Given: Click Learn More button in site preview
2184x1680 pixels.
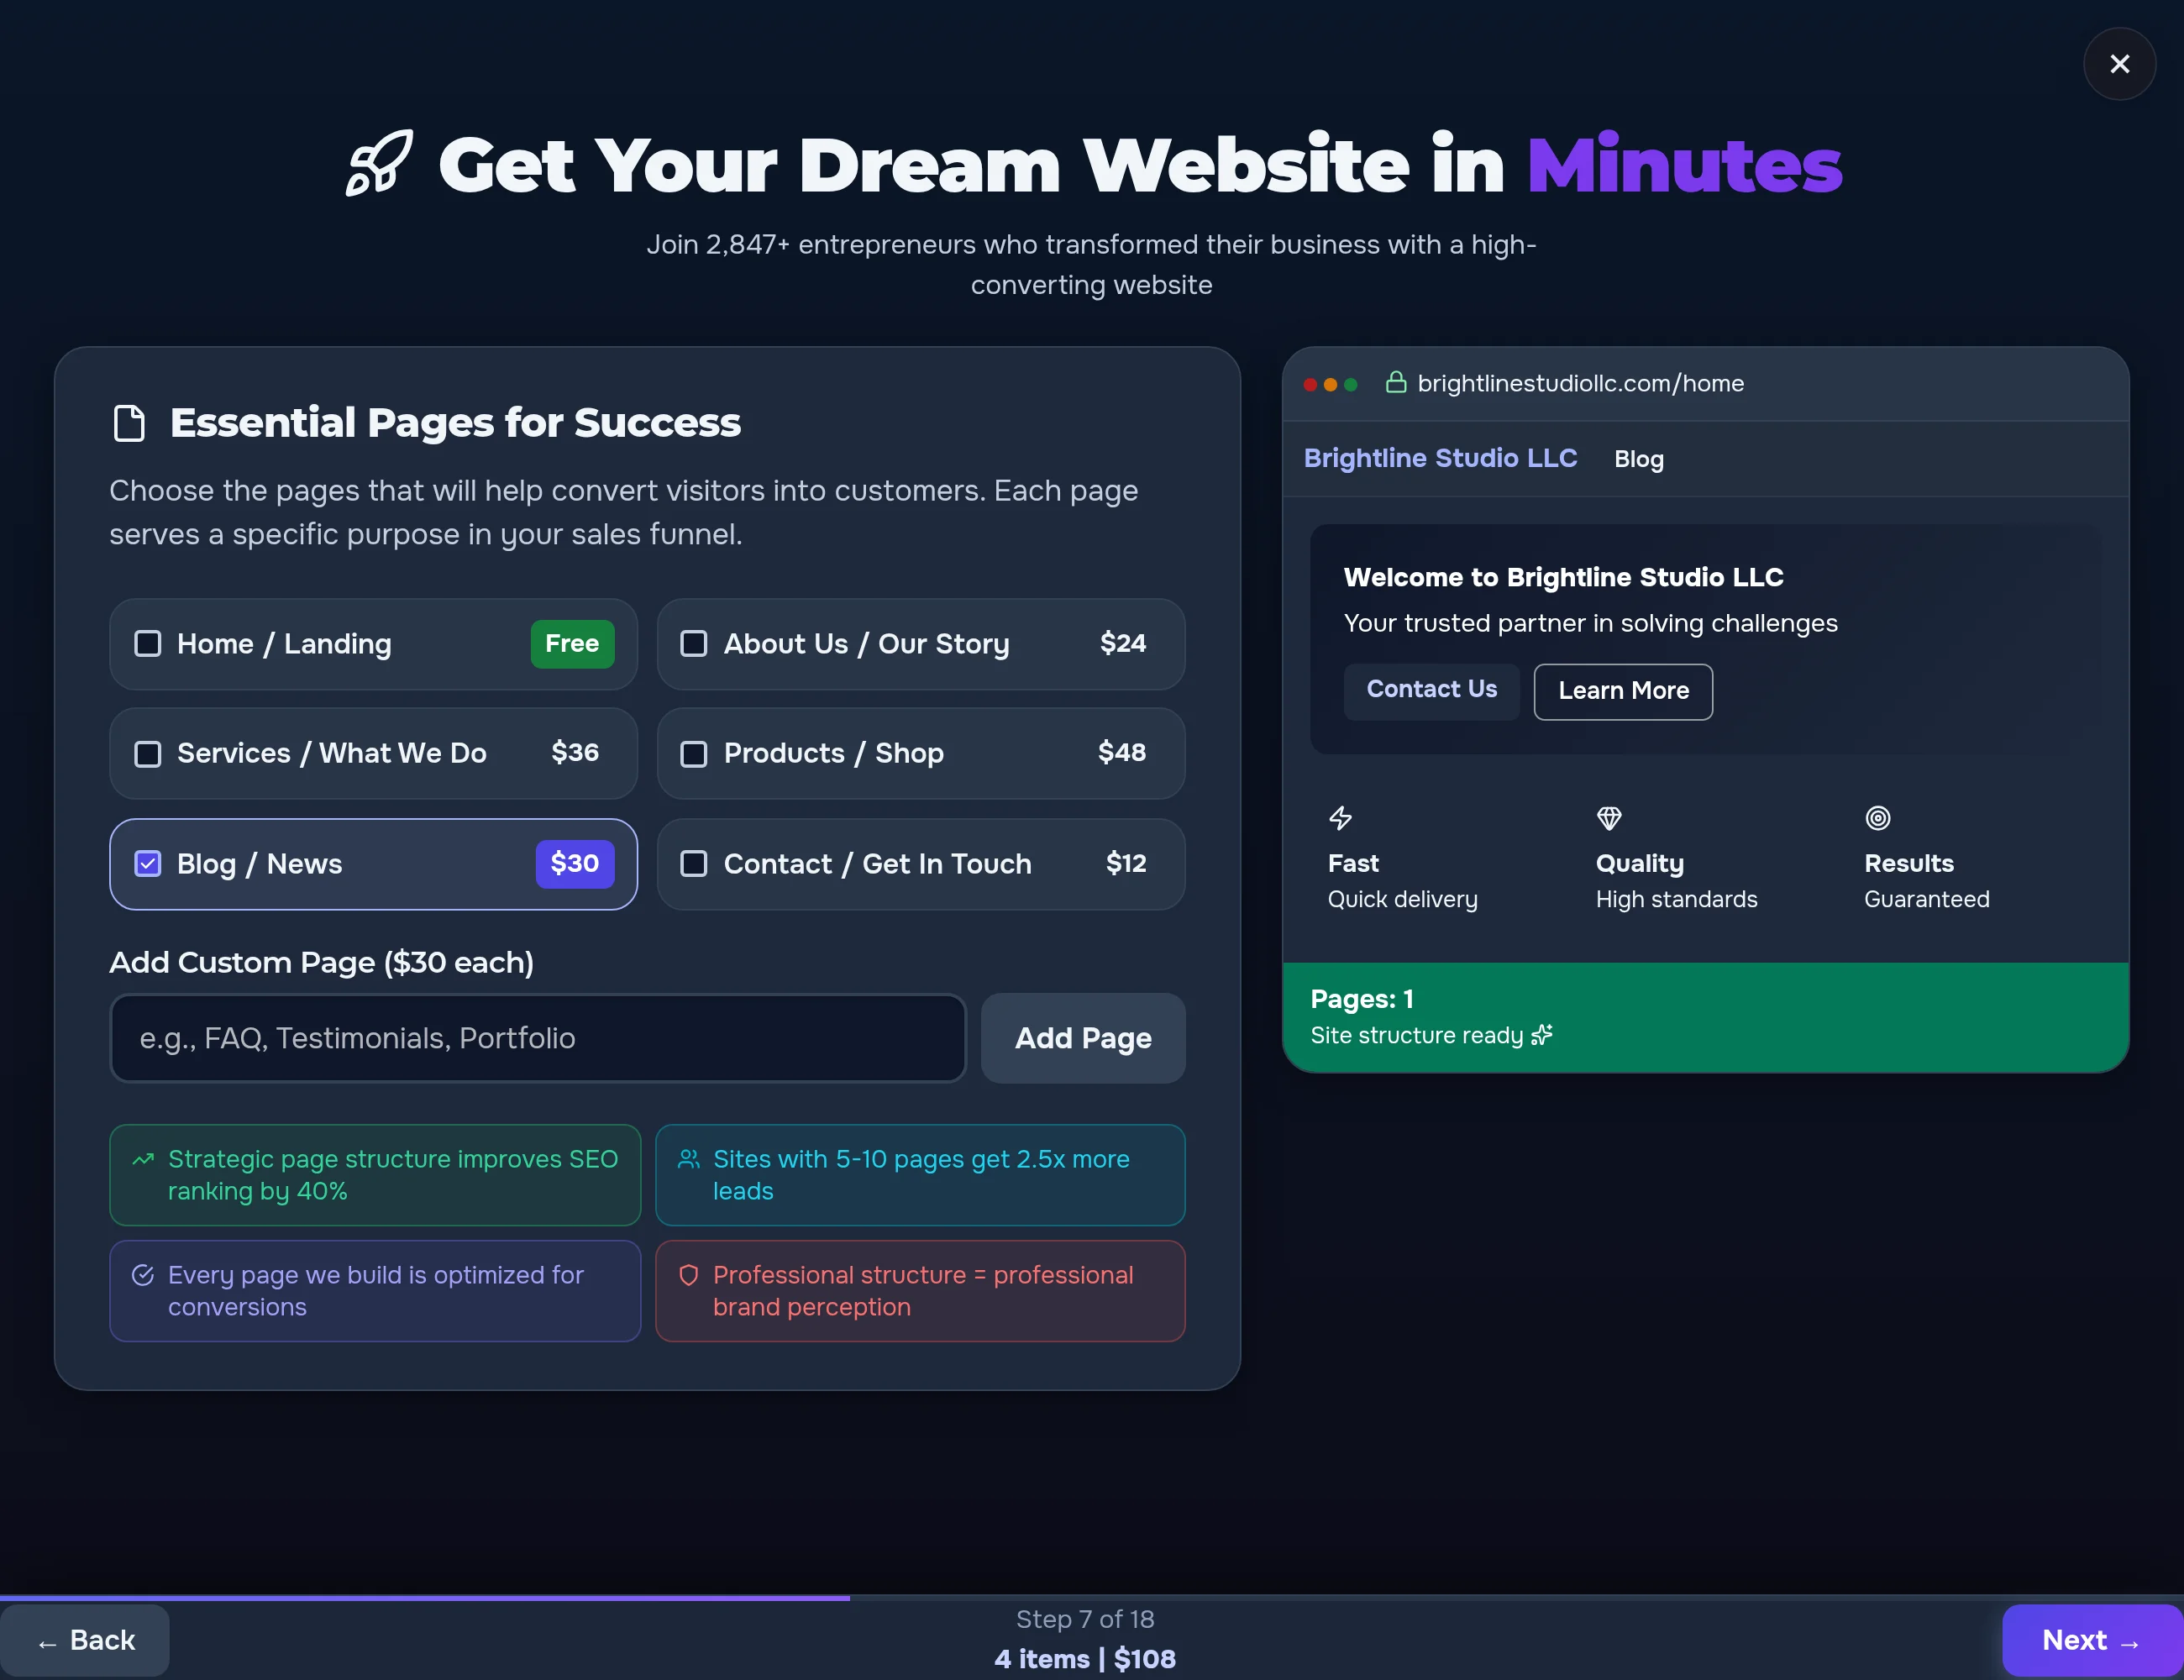Looking at the screenshot, I should click(1622, 691).
